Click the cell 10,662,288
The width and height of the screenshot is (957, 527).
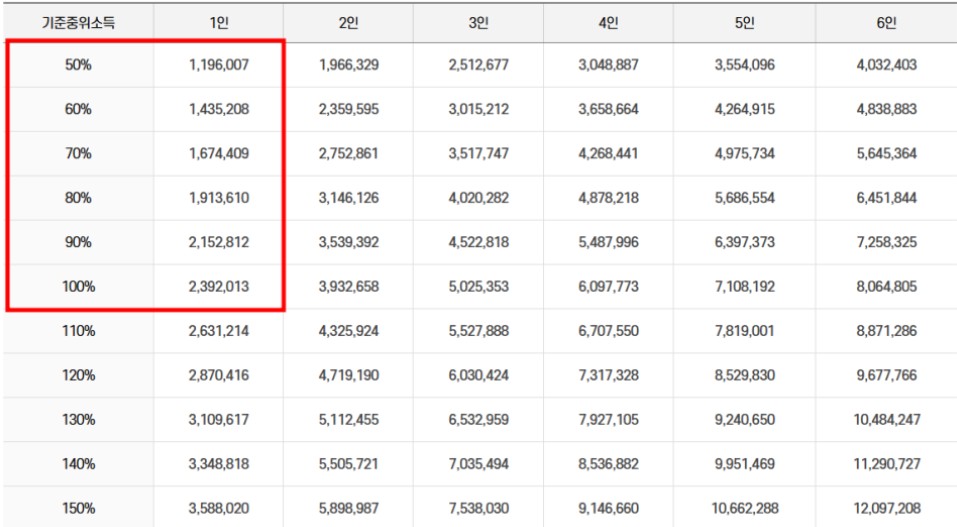745,508
